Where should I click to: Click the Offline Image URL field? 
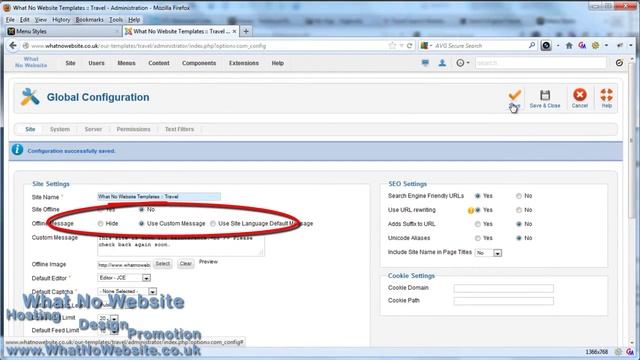(x=124, y=265)
